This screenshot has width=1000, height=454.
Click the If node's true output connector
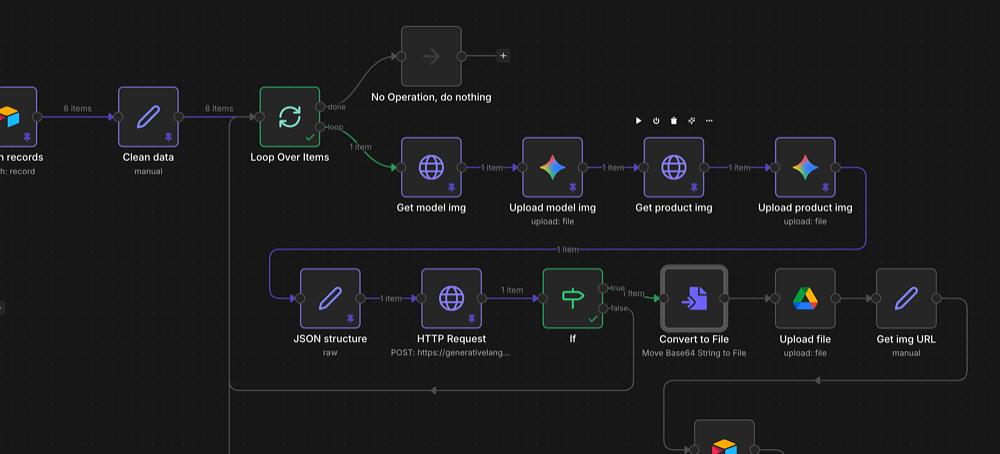point(603,288)
